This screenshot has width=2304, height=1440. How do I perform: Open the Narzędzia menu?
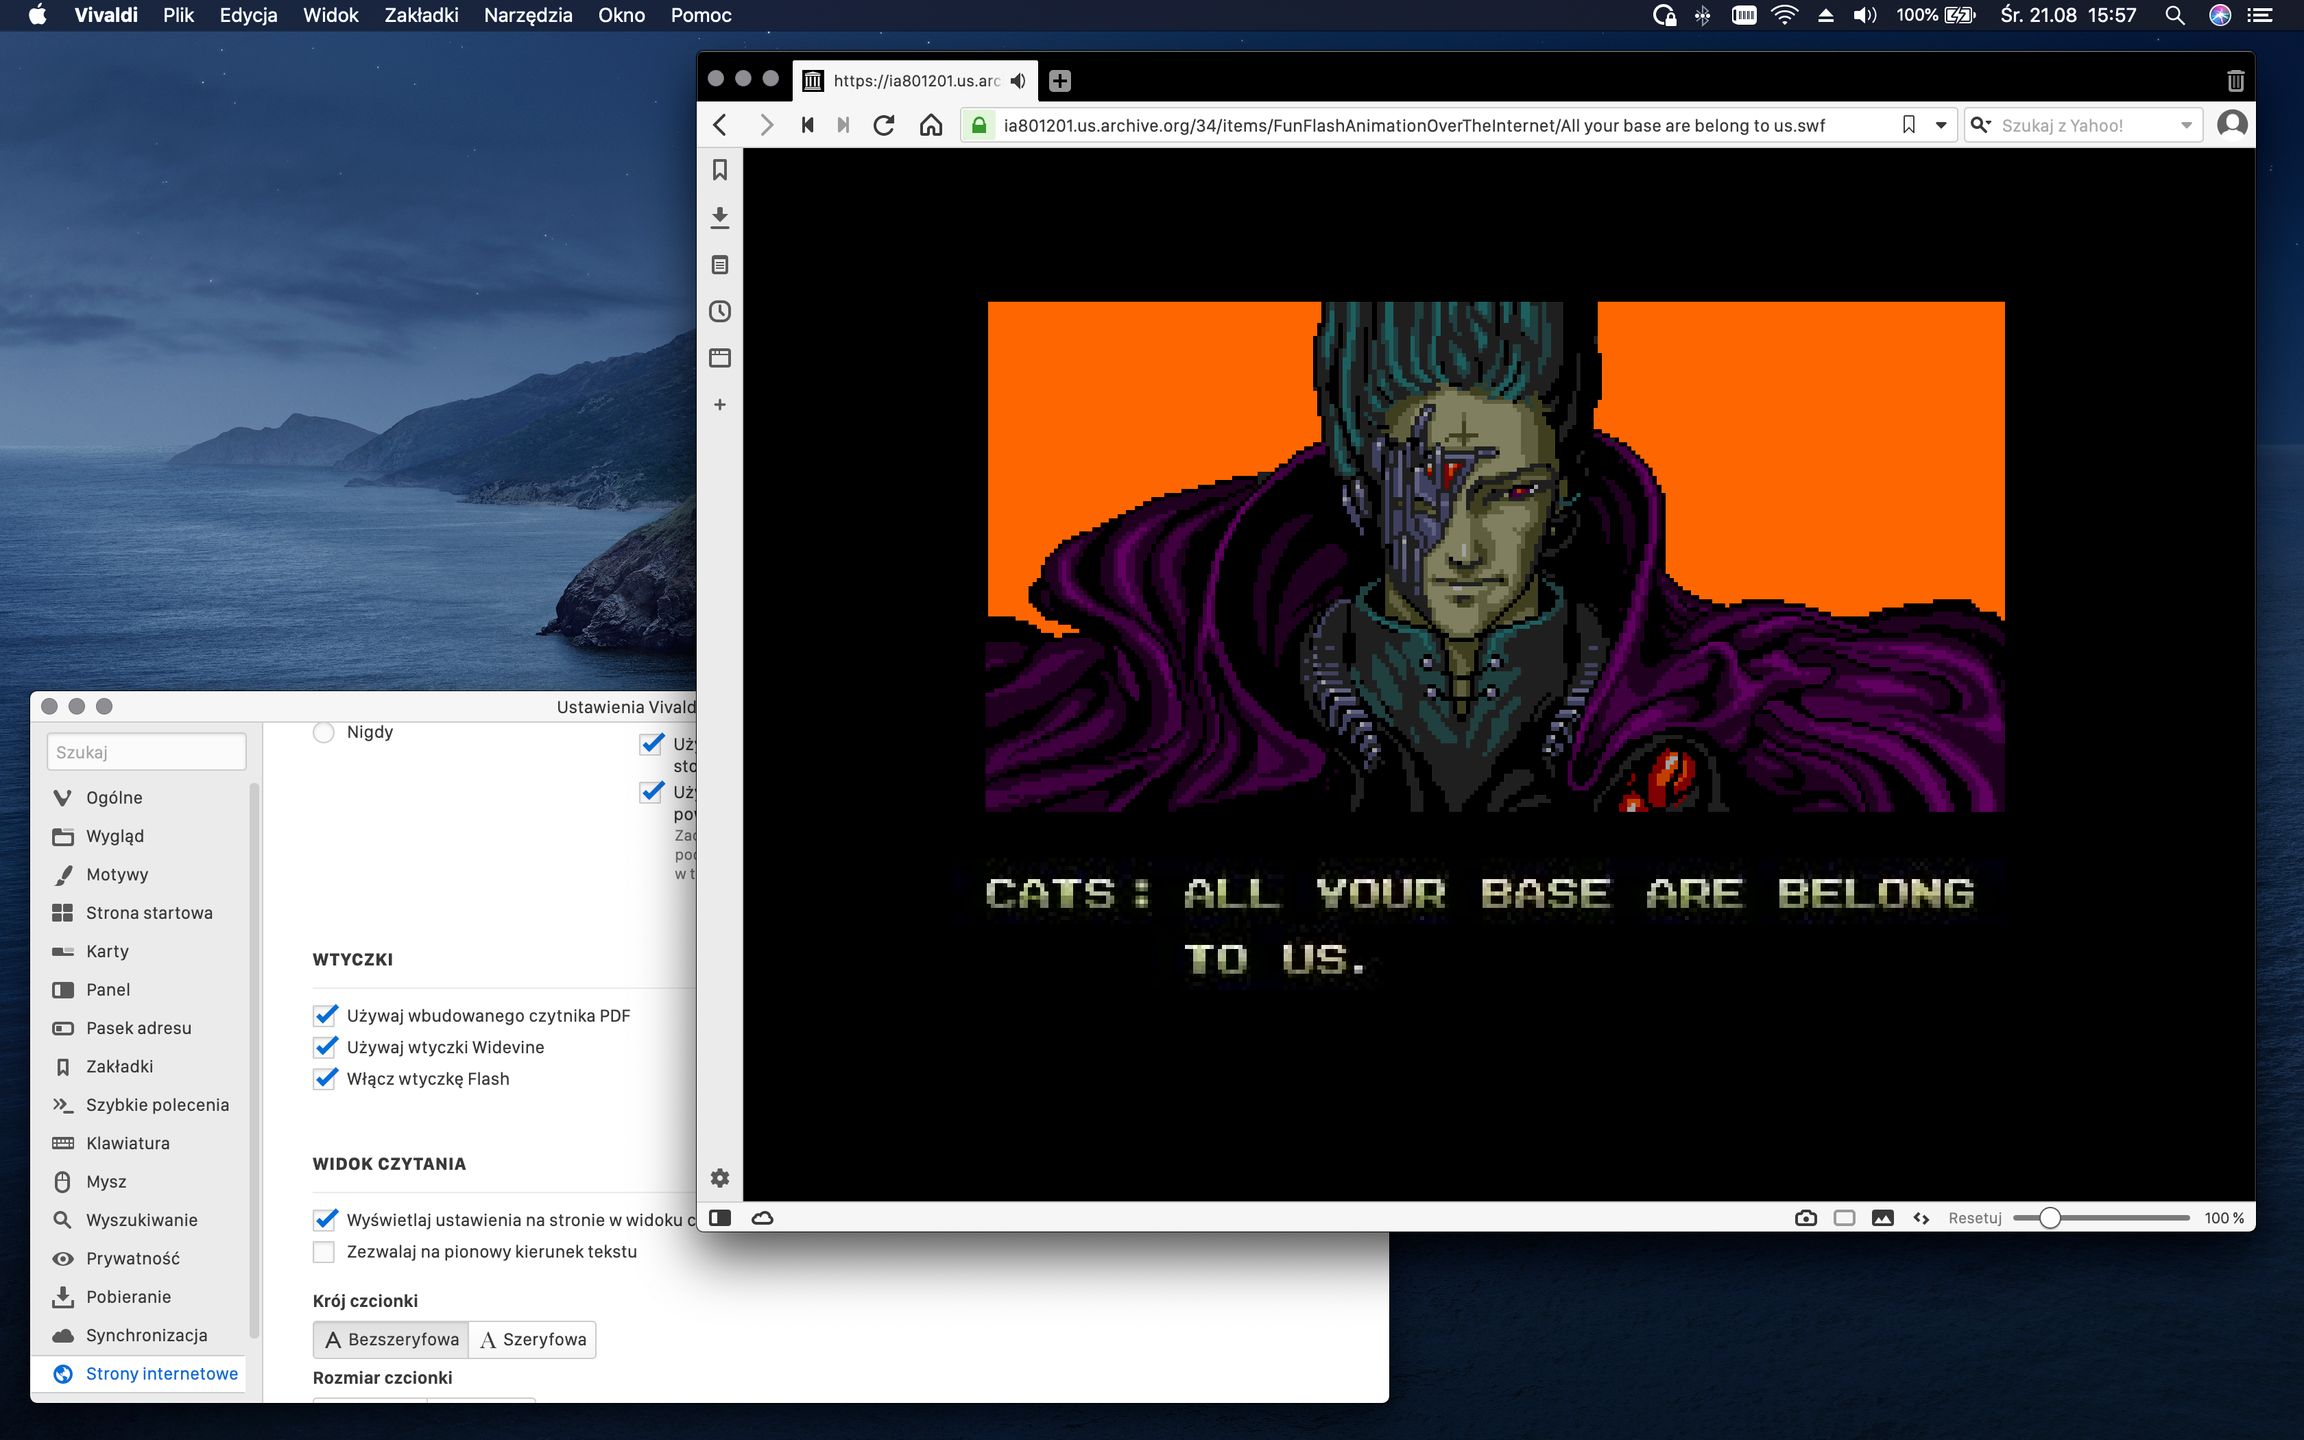tap(527, 15)
